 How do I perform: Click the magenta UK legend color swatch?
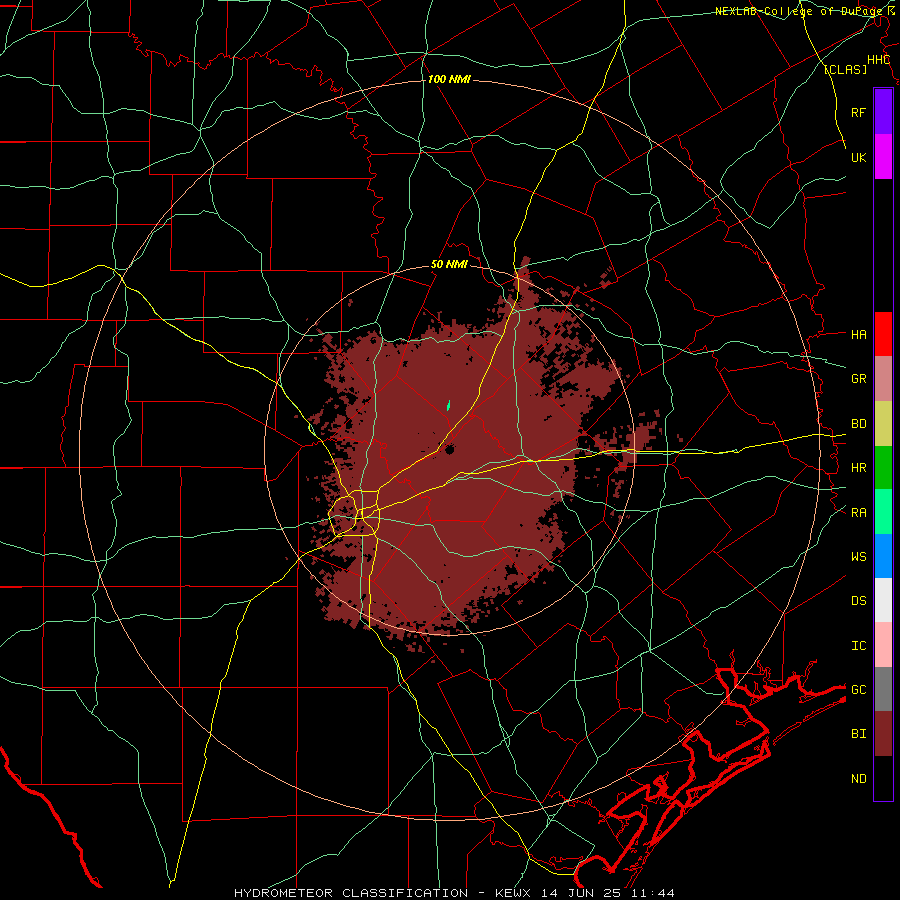point(883,157)
